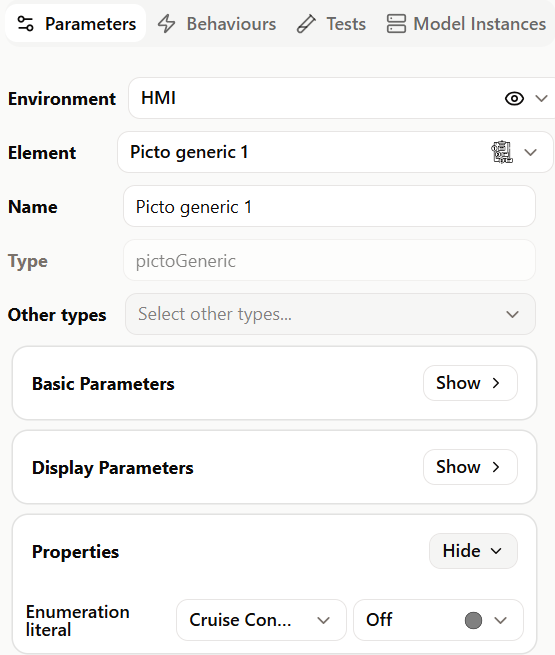
Task: Show the Display Parameters section
Action: tap(470, 467)
